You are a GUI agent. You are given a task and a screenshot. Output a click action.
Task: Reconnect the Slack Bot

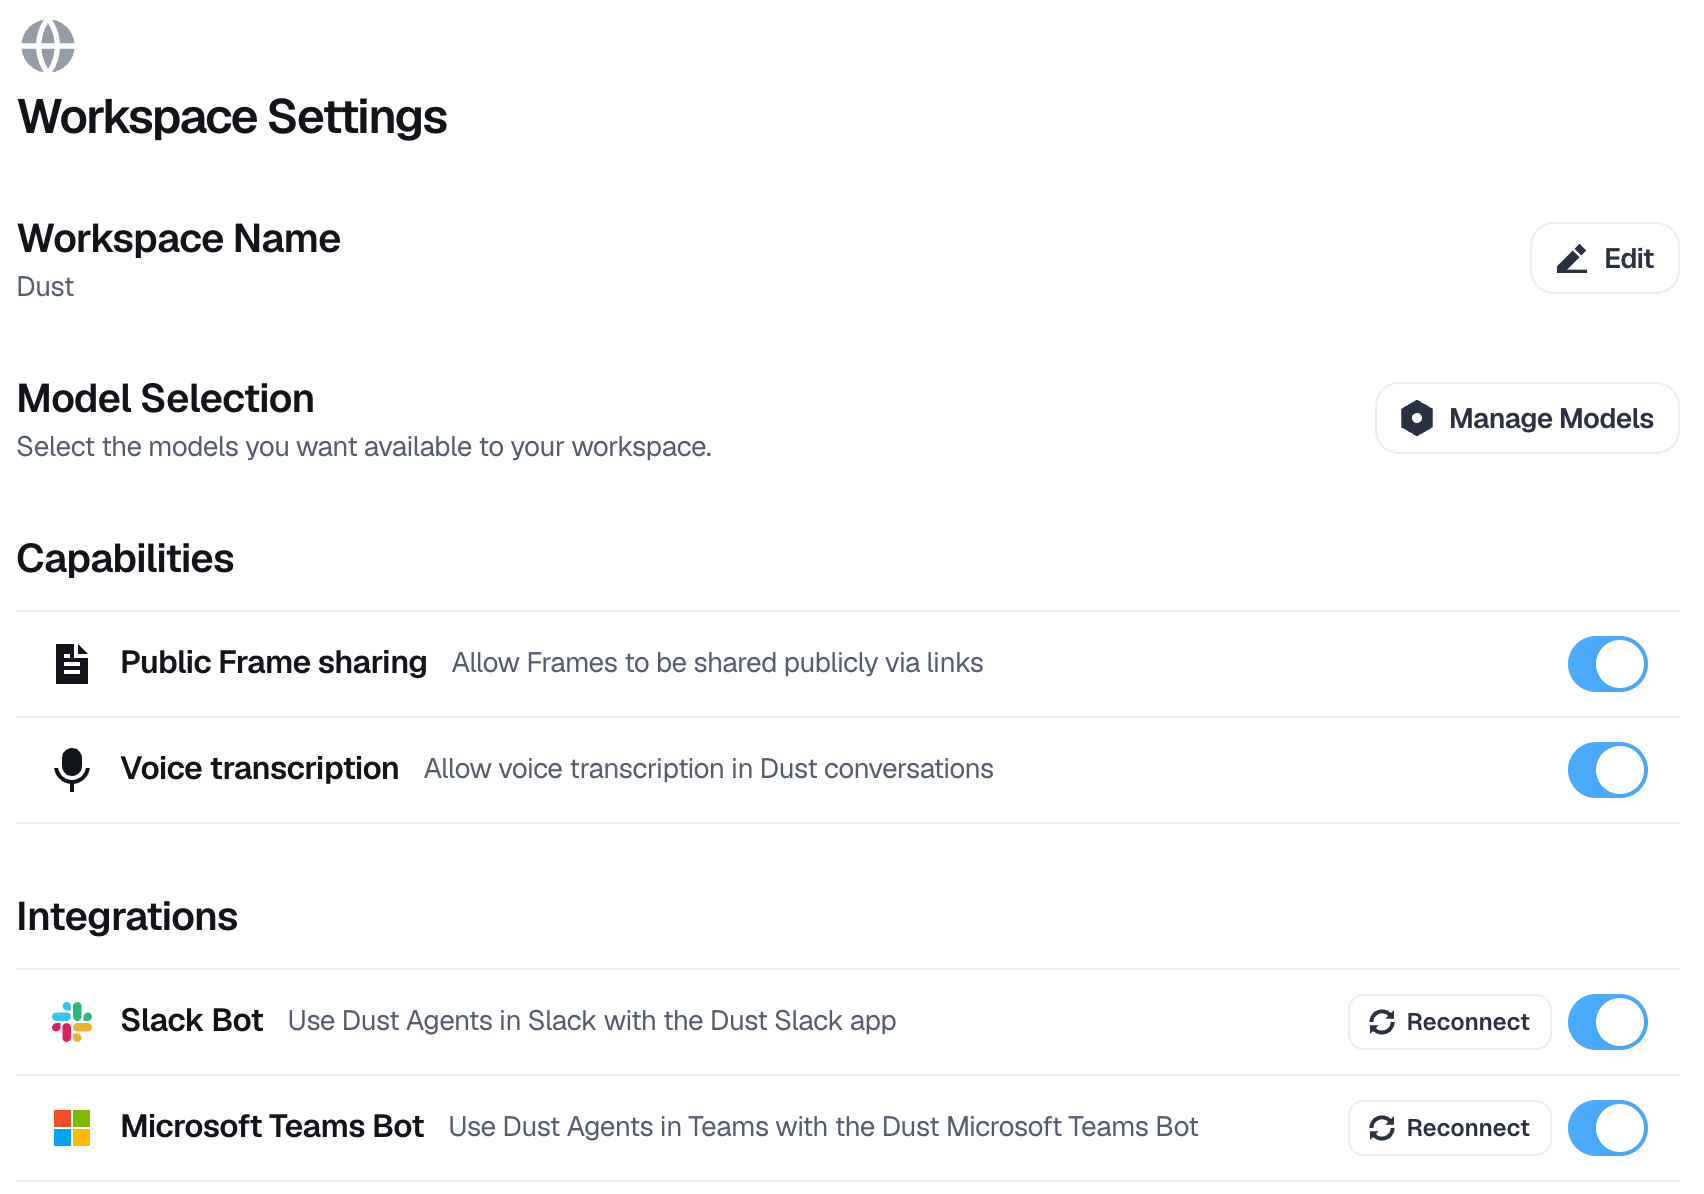(1449, 1022)
